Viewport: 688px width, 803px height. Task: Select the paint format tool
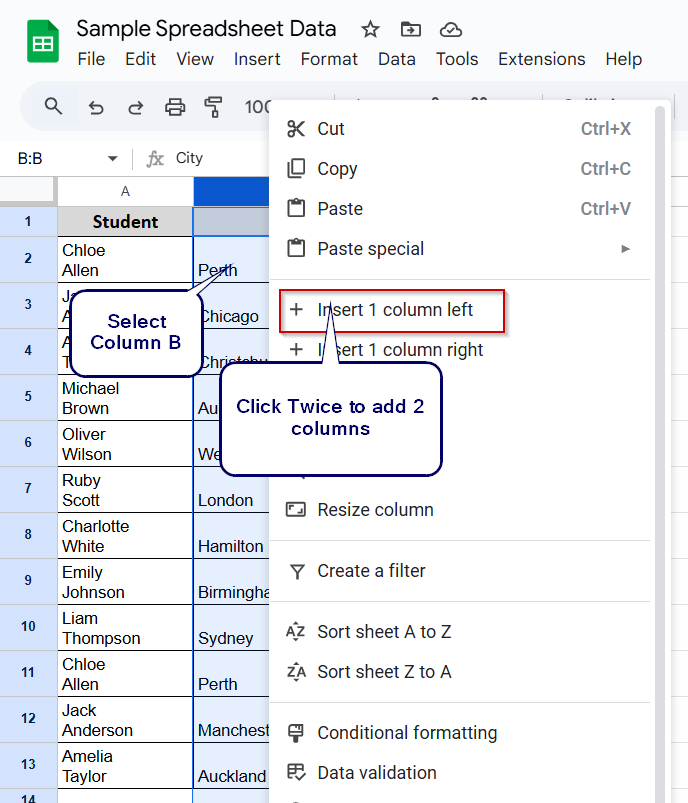pyautogui.click(x=213, y=107)
